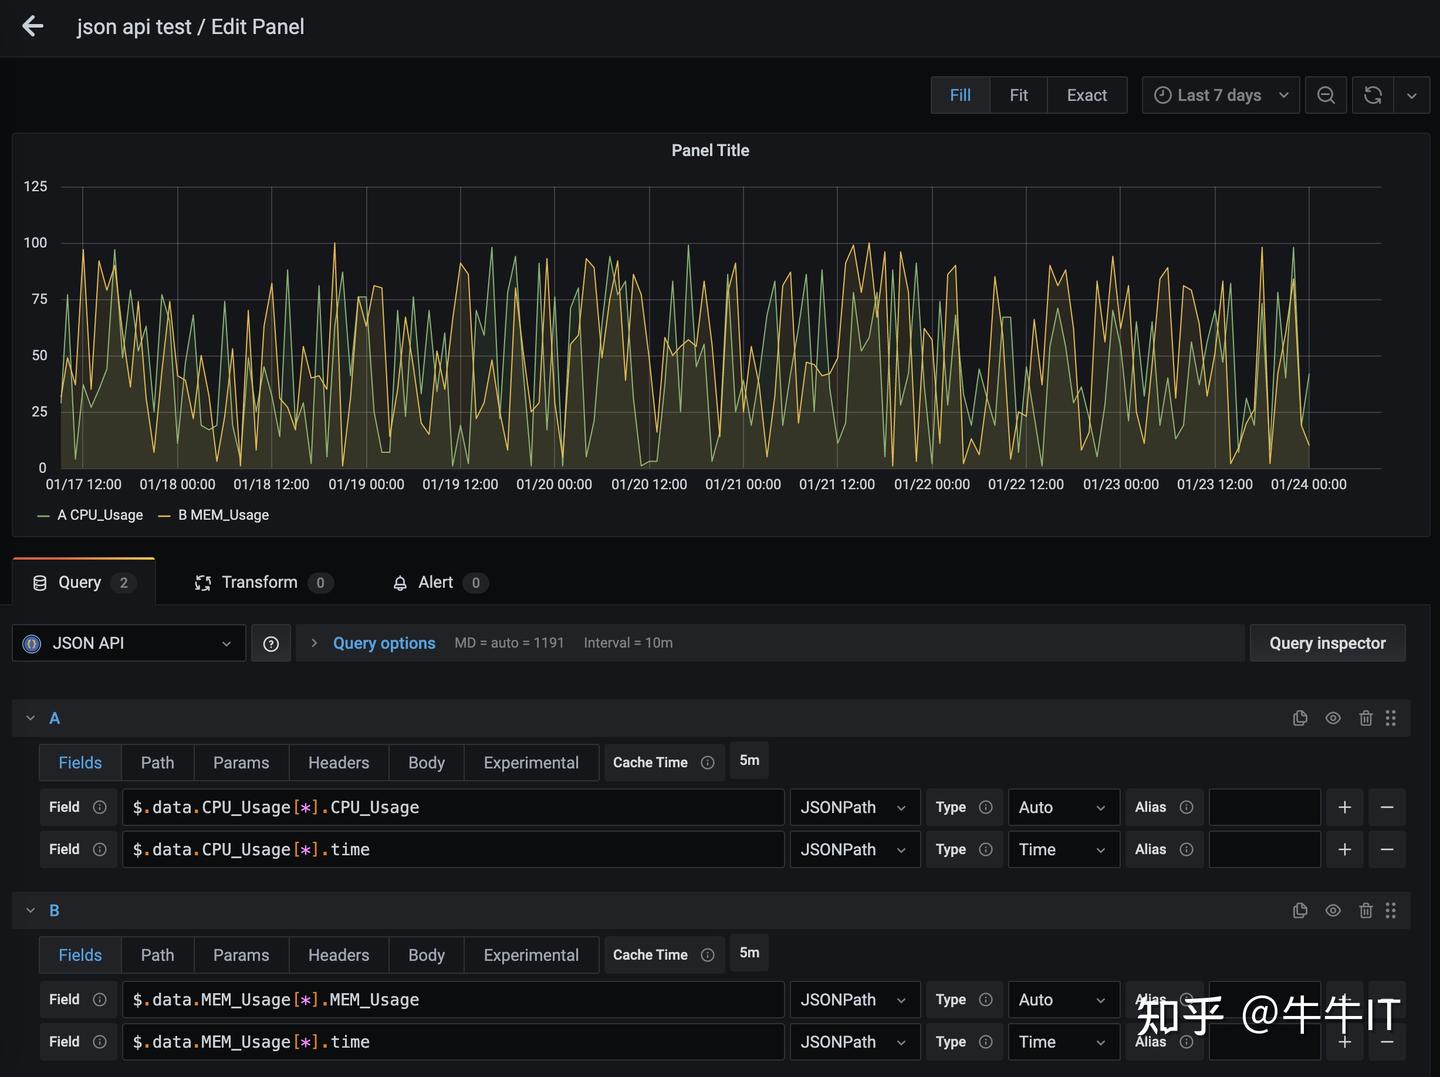Zoom out the time range with magnifier icon
This screenshot has height=1077, width=1440.
click(x=1326, y=95)
